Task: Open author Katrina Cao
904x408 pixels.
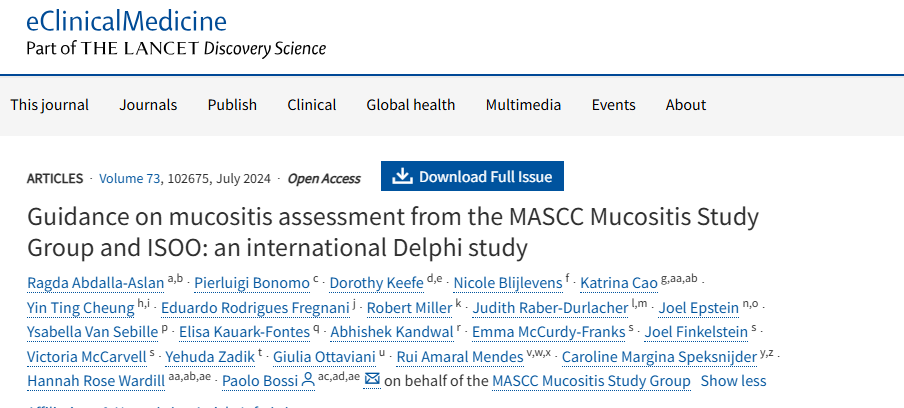Action: coord(619,283)
